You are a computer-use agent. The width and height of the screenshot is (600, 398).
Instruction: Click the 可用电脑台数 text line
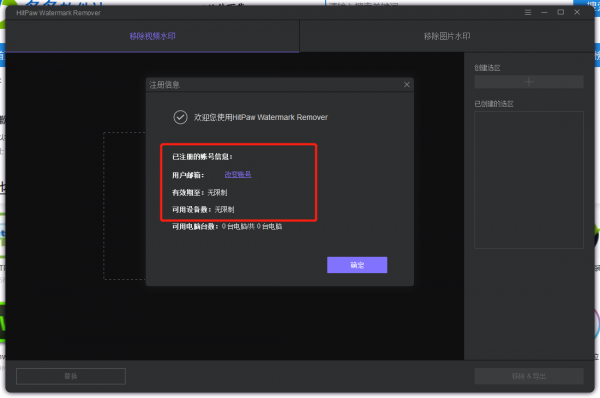coord(227,227)
